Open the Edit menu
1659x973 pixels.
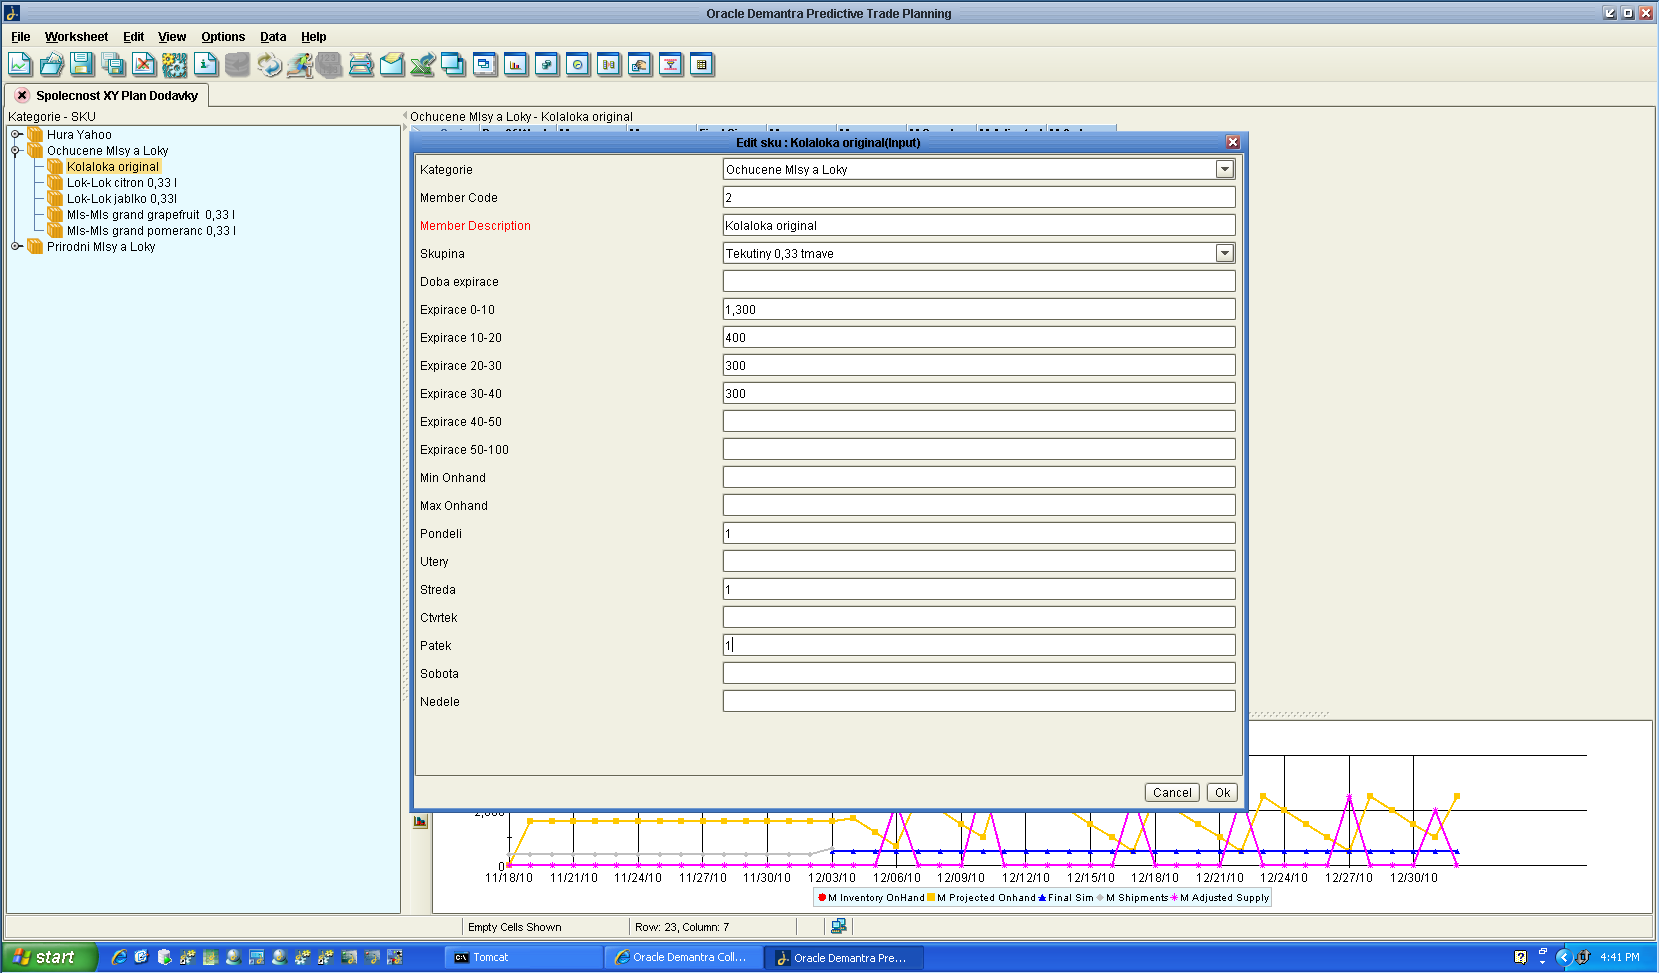pos(133,37)
